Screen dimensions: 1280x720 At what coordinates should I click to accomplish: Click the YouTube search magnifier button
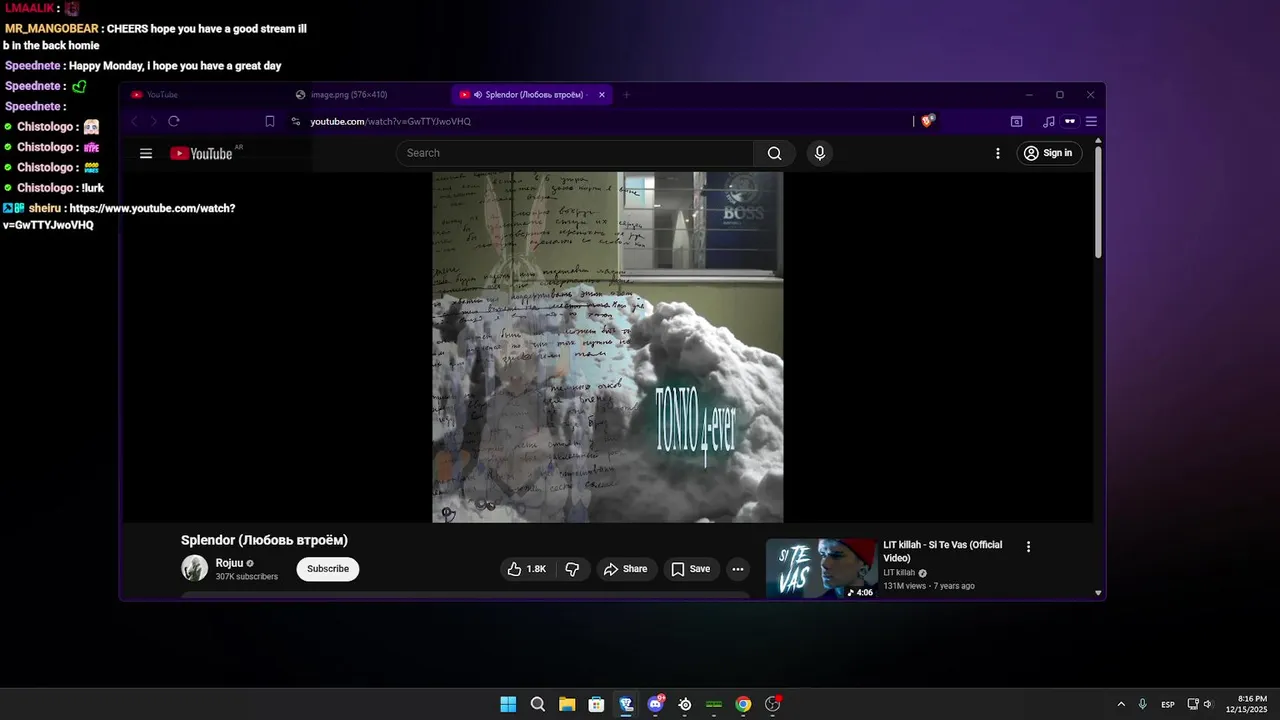point(775,153)
